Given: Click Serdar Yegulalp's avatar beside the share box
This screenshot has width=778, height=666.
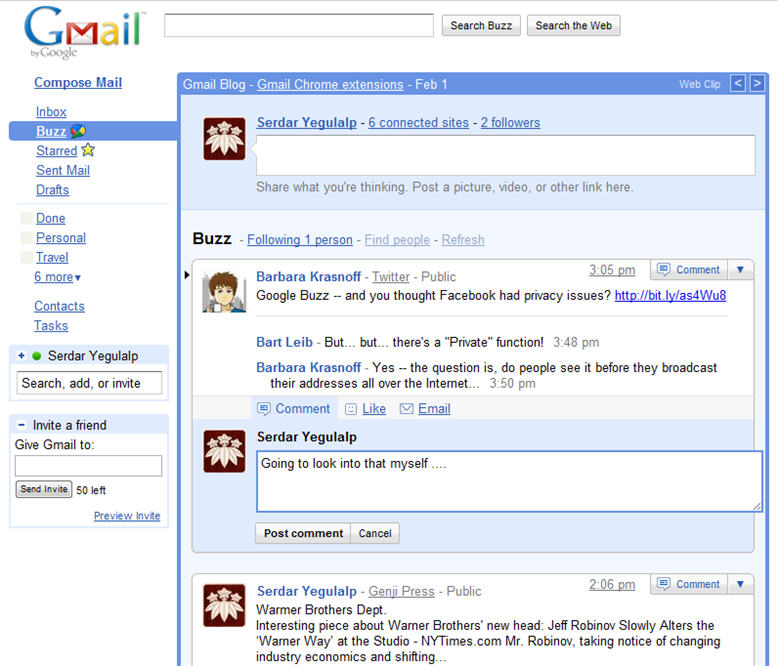Looking at the screenshot, I should pyautogui.click(x=224, y=138).
